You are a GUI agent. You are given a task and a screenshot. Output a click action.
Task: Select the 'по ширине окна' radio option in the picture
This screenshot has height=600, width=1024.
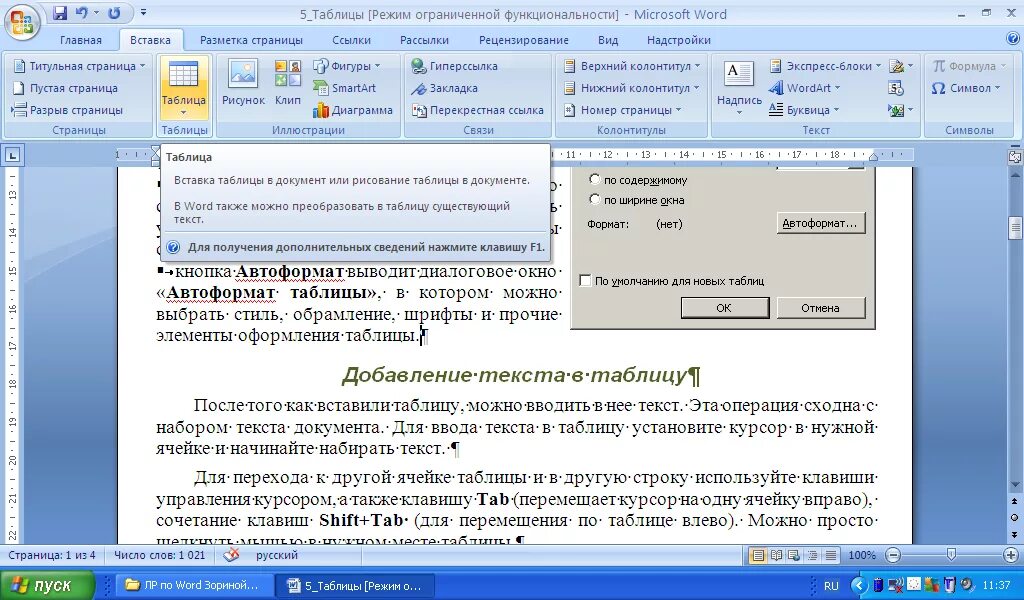594,198
